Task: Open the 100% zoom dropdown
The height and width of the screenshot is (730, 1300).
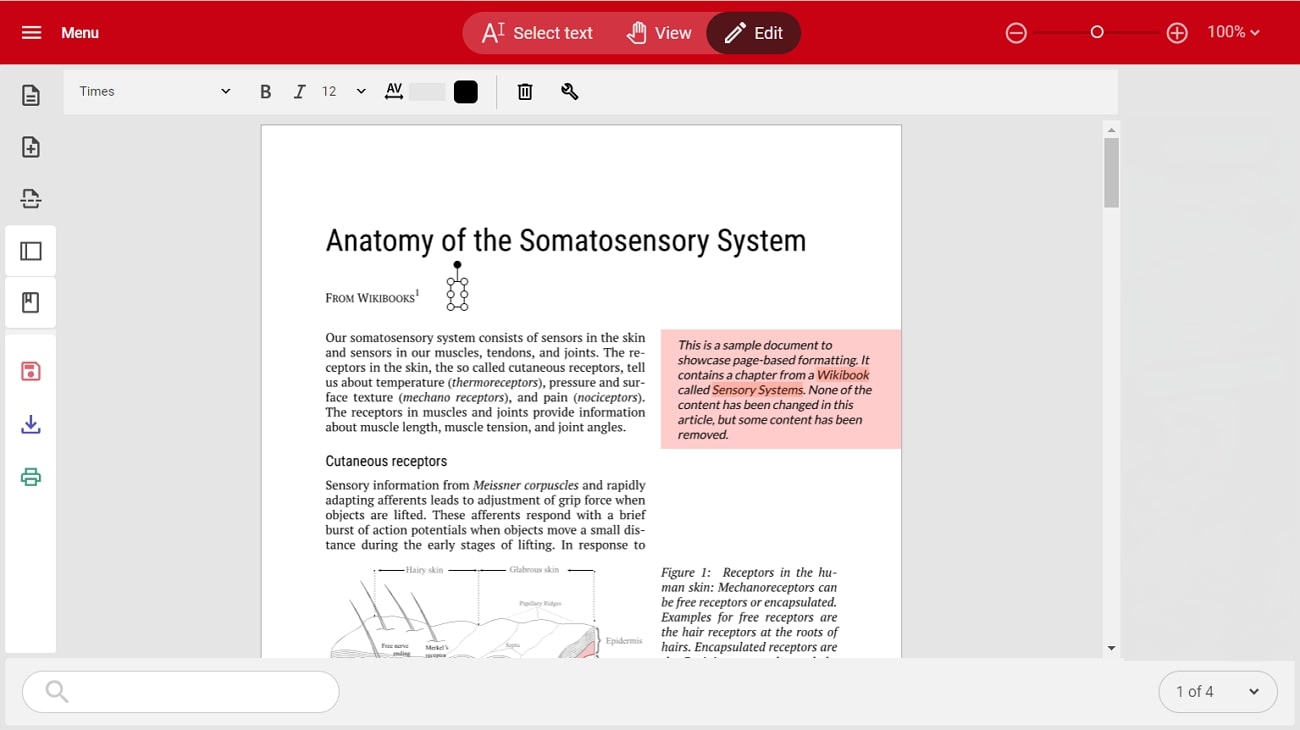Action: pos(1233,32)
